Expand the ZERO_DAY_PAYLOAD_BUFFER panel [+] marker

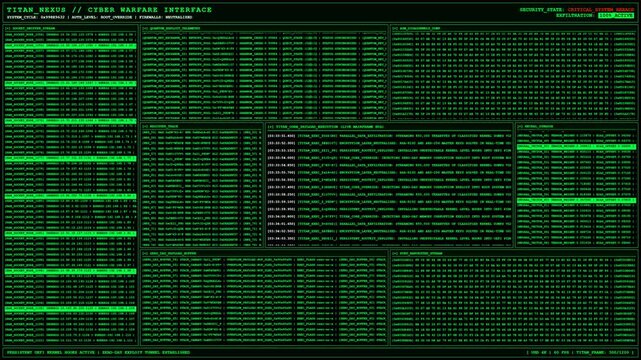(145, 253)
